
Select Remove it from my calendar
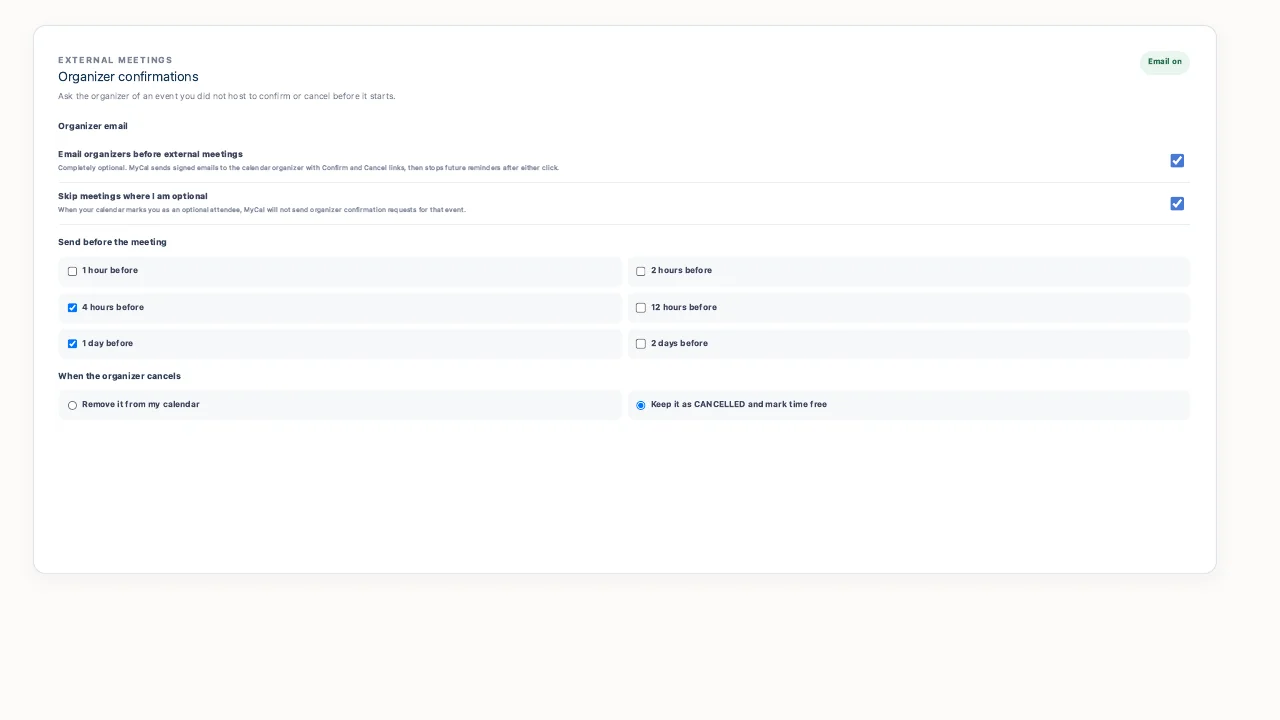72,405
